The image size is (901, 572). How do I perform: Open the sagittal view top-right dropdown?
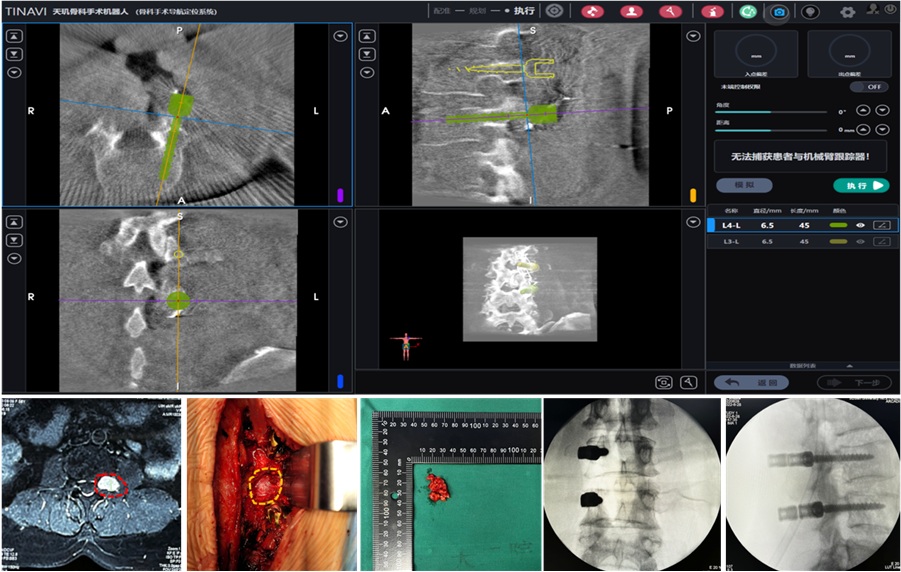(x=694, y=36)
